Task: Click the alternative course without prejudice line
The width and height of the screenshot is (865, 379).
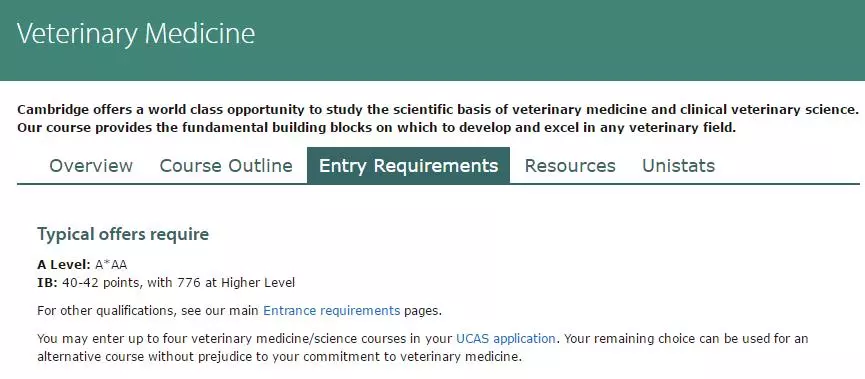Action: [279, 356]
